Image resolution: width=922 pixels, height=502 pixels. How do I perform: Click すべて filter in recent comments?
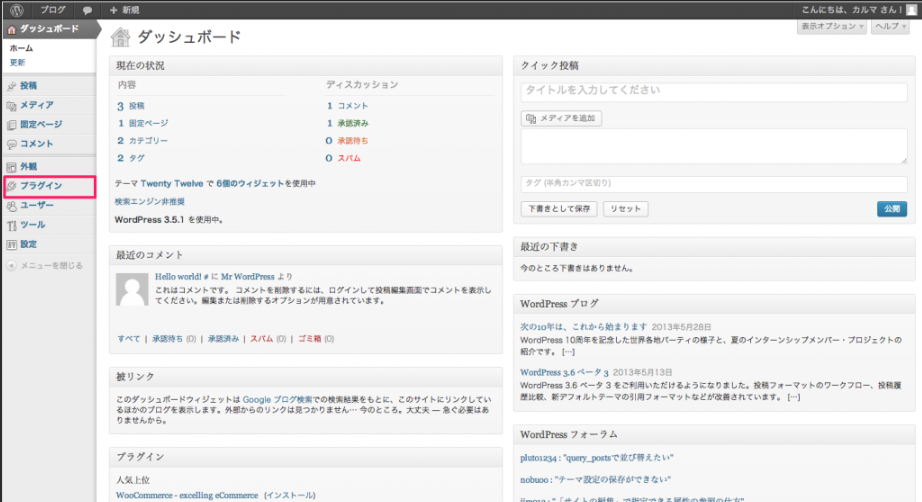pos(129,339)
